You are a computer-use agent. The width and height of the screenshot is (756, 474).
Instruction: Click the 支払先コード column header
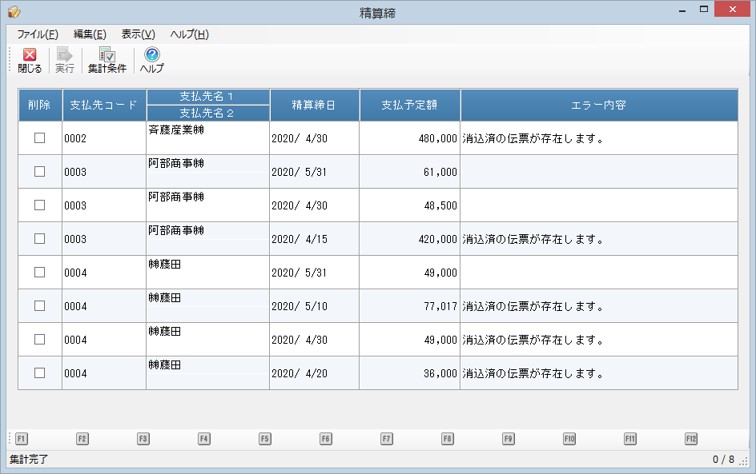coord(104,105)
